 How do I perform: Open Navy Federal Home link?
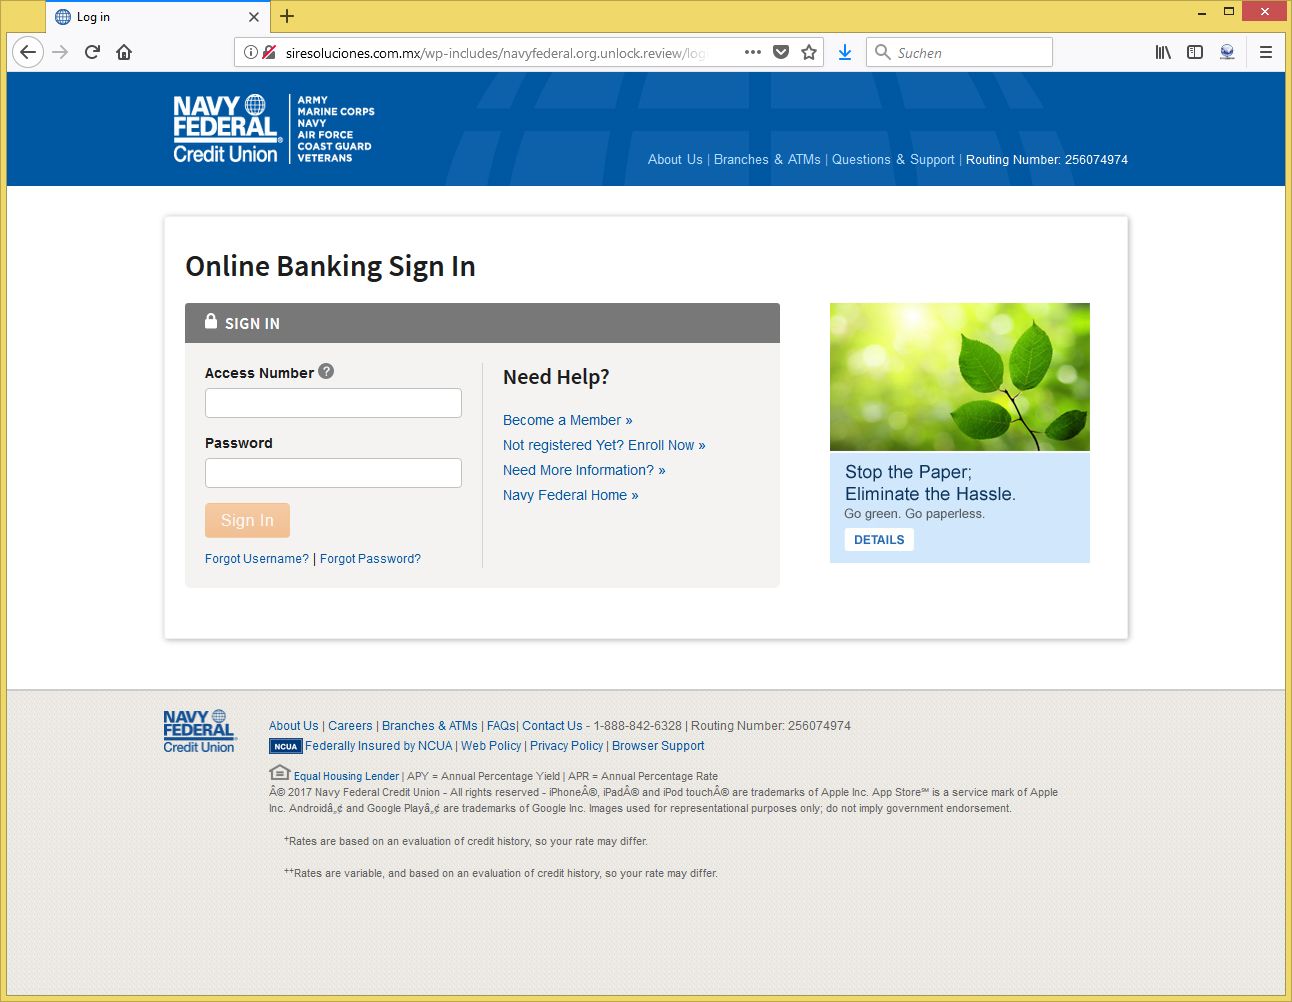[x=570, y=495]
